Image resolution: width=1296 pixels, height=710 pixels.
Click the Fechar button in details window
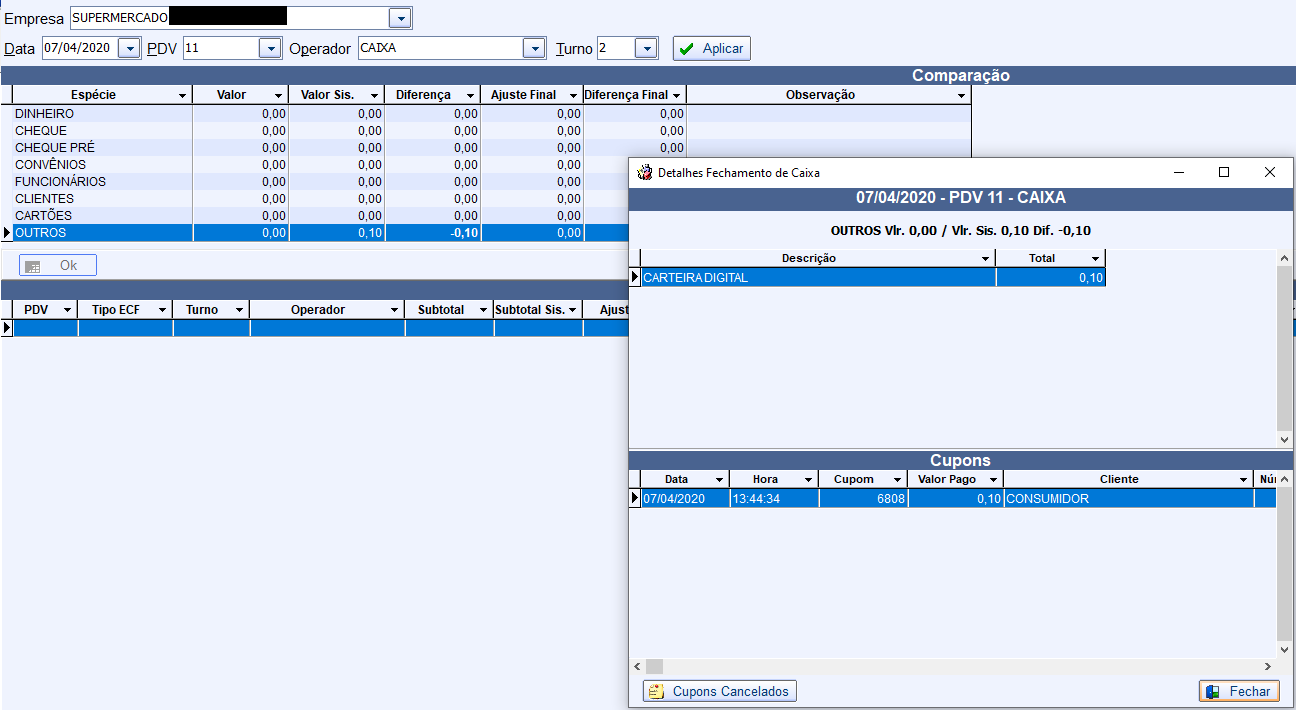point(1239,691)
